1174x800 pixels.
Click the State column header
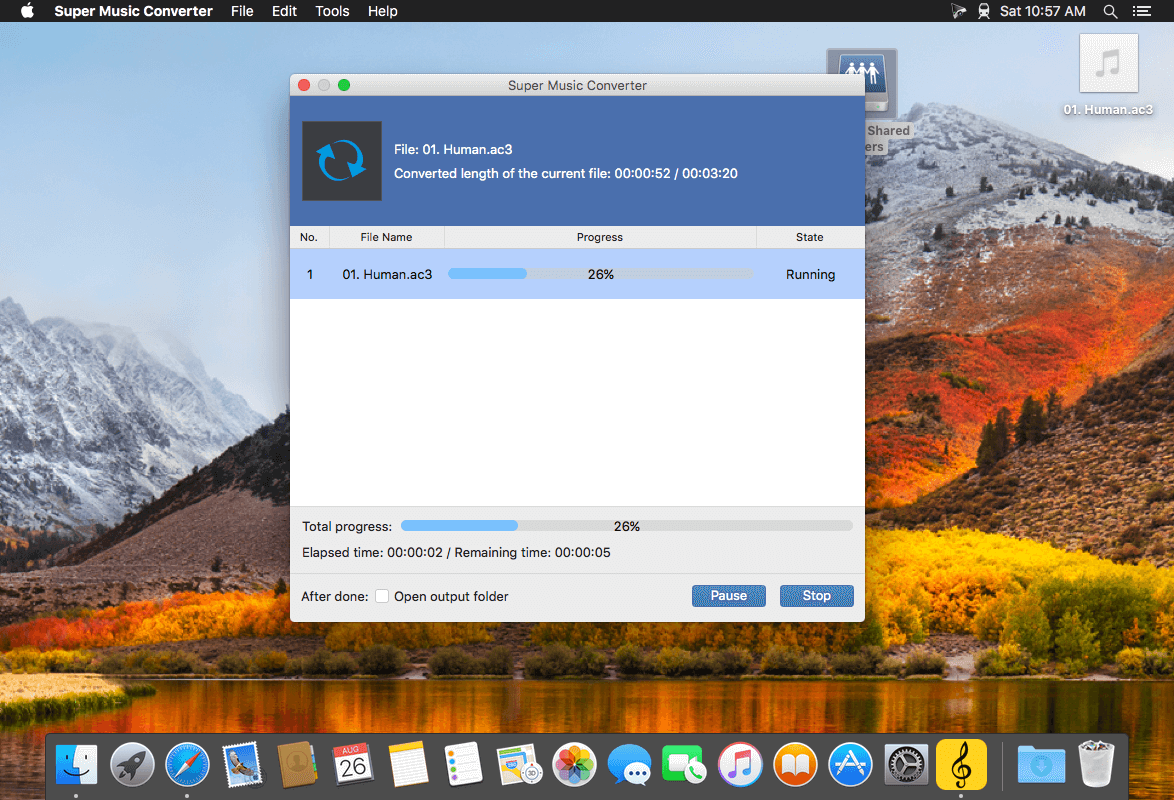coord(809,237)
